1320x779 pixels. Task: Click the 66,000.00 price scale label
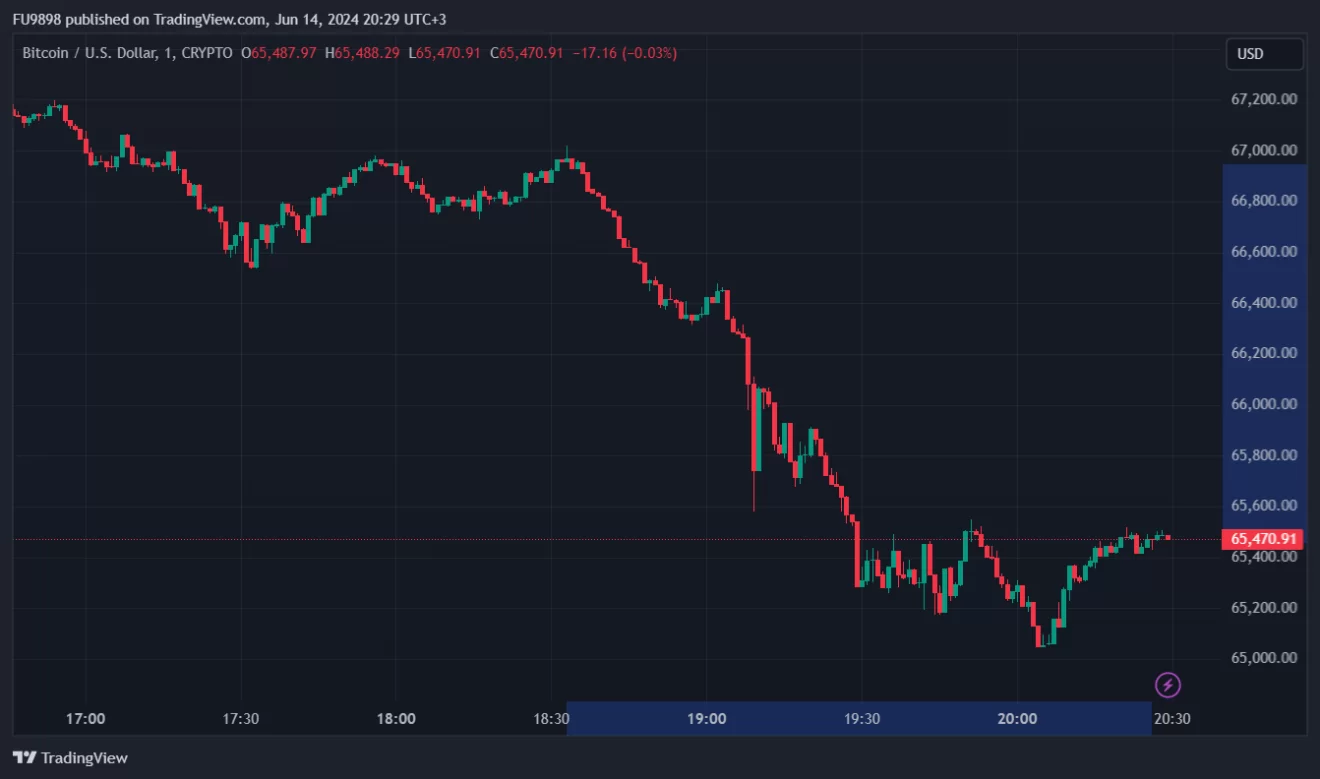(x=1264, y=404)
